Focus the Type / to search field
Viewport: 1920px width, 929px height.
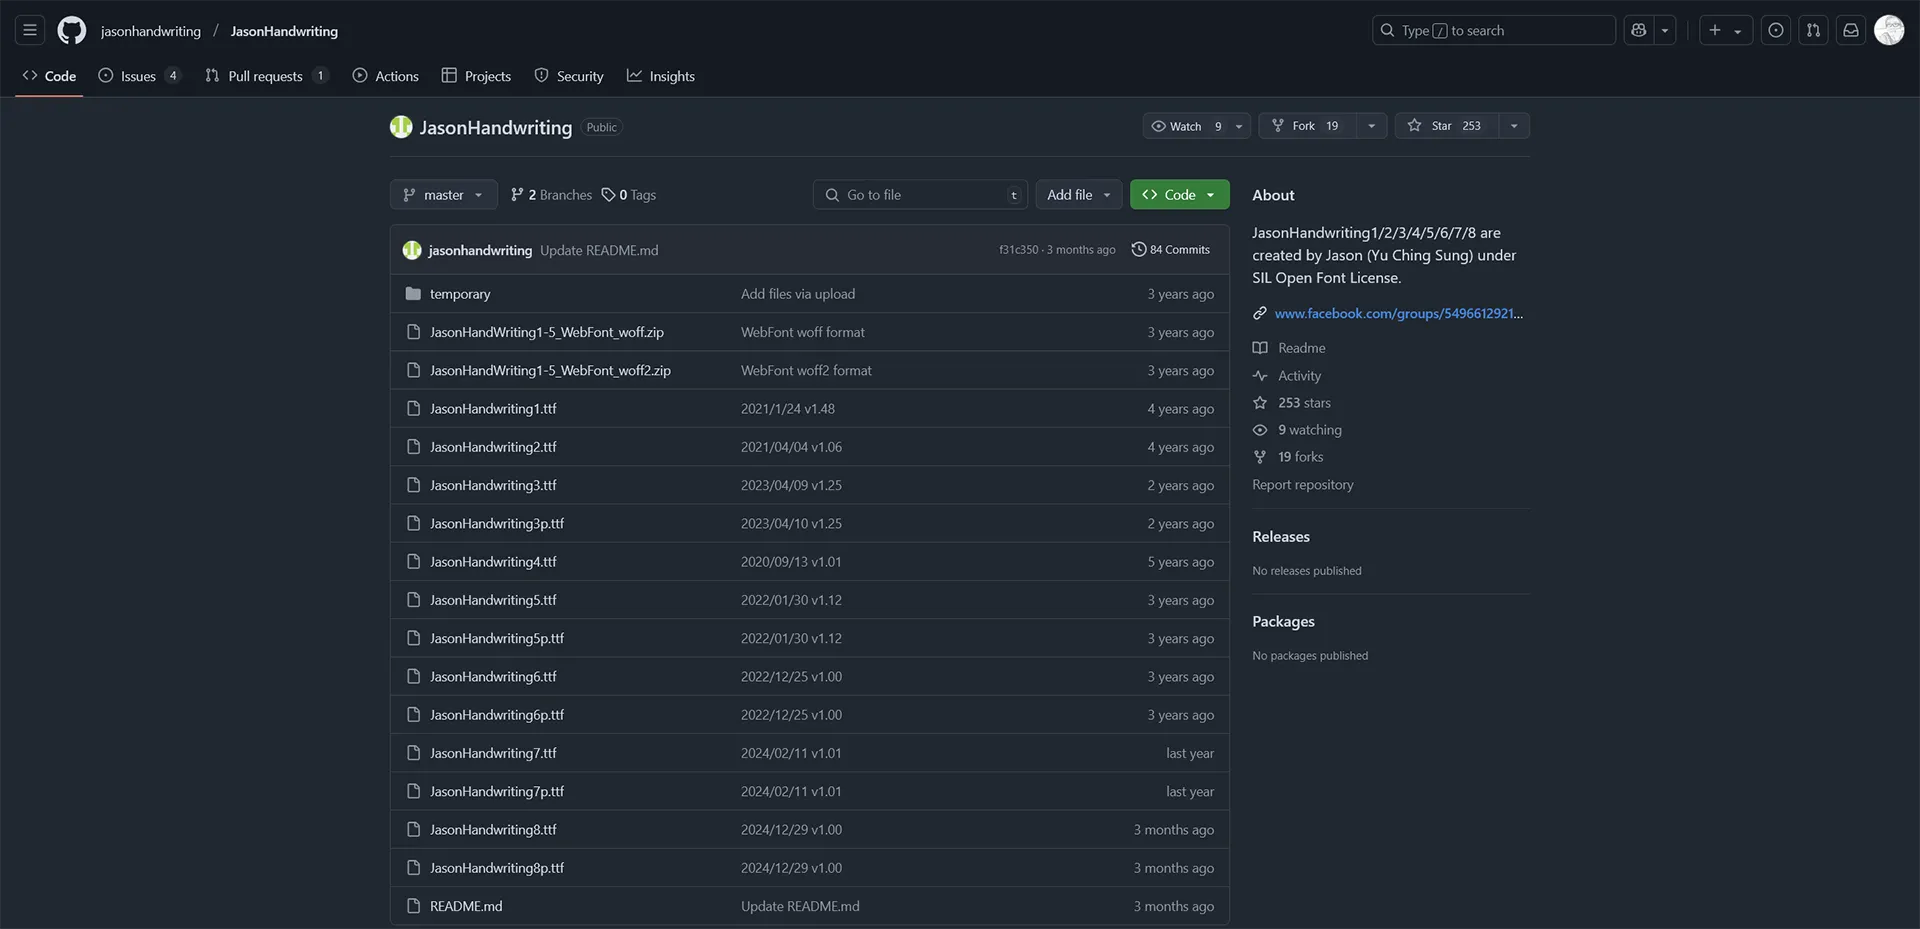tap(1493, 30)
